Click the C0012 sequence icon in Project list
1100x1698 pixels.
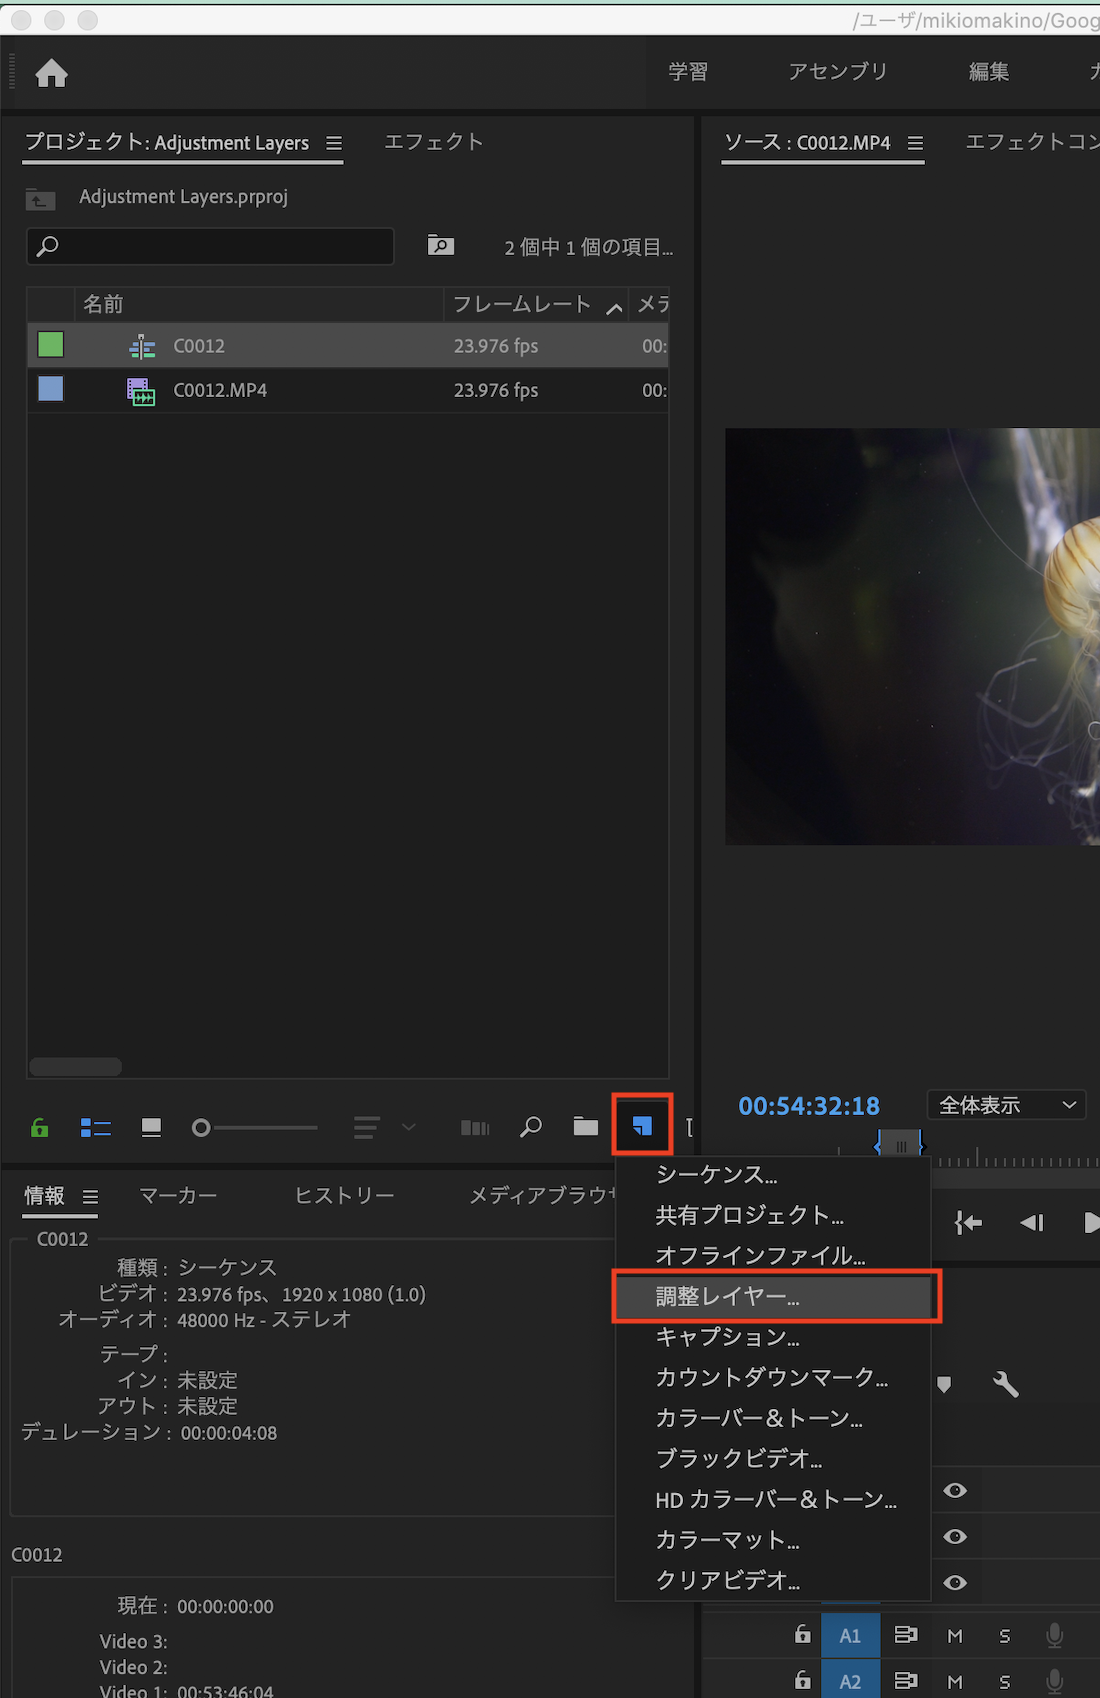142,346
